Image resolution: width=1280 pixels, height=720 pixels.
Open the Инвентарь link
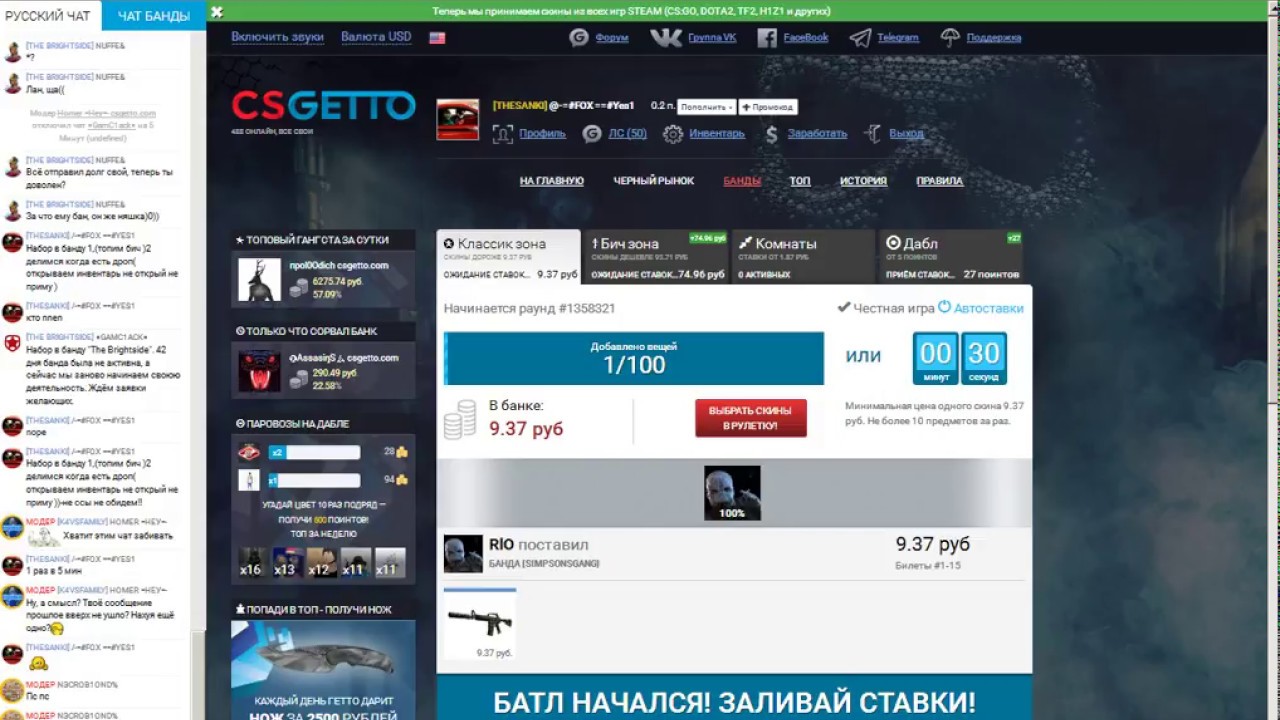[x=717, y=134]
